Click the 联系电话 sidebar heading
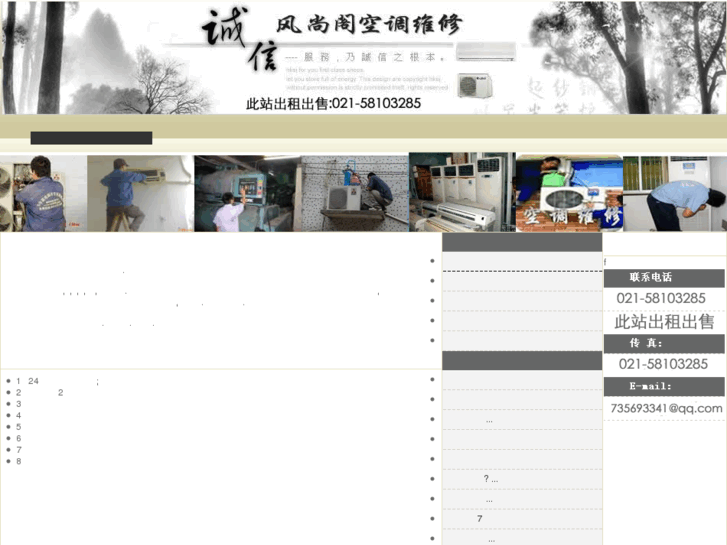 pos(664,278)
